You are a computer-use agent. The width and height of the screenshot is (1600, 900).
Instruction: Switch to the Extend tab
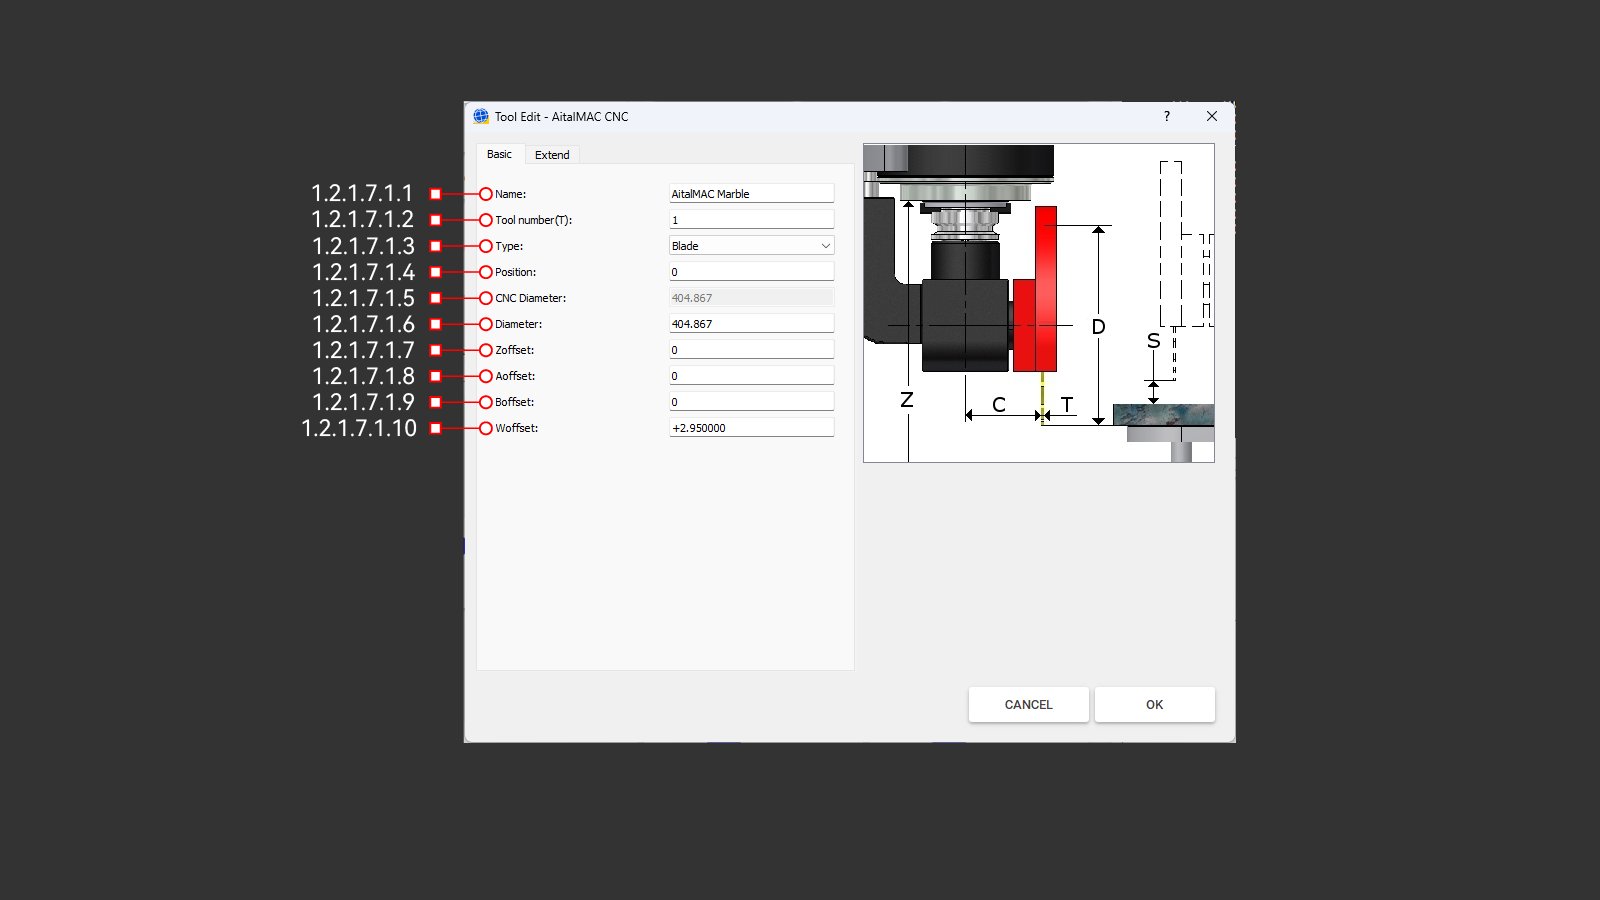[x=552, y=155]
